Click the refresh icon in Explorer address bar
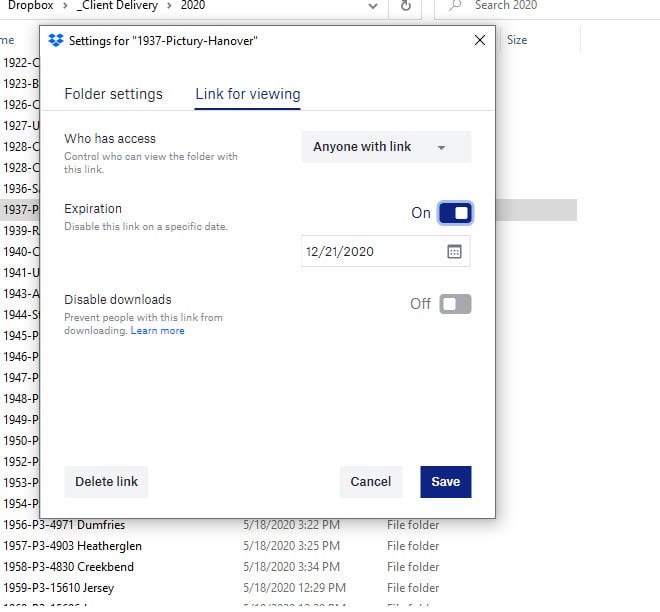This screenshot has height=612, width=660. (x=405, y=5)
